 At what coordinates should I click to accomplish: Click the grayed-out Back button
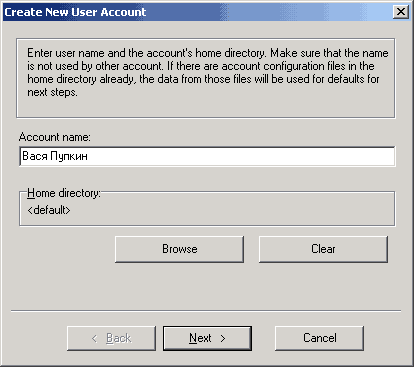(111, 338)
